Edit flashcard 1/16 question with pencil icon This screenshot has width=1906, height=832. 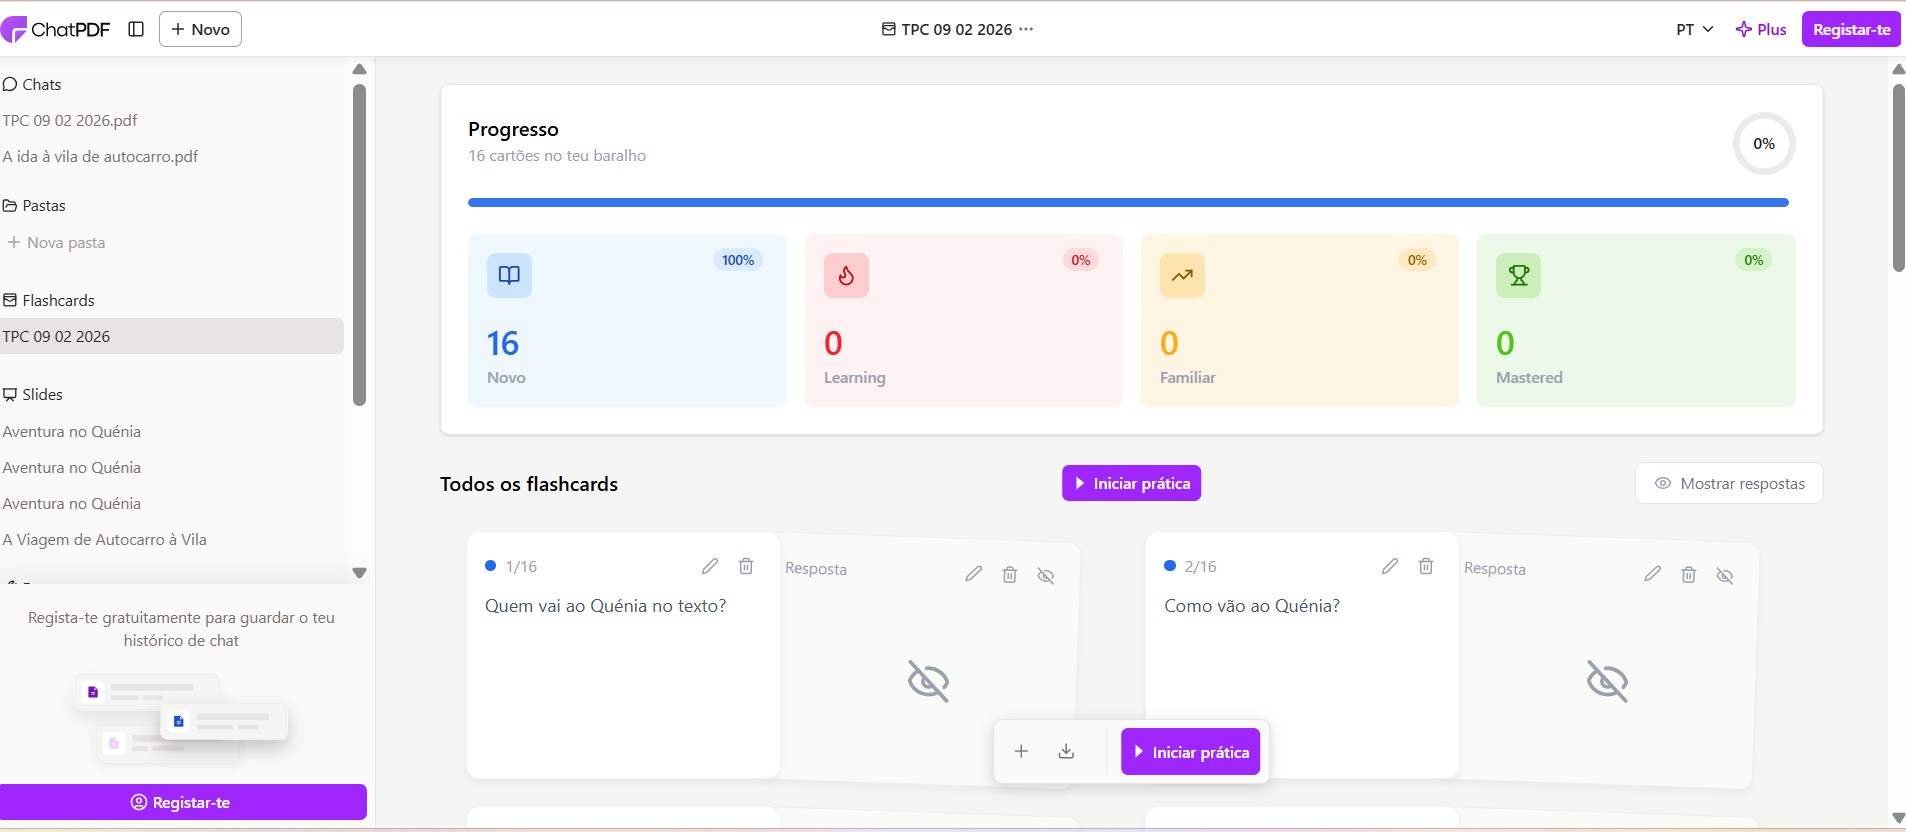[710, 566]
